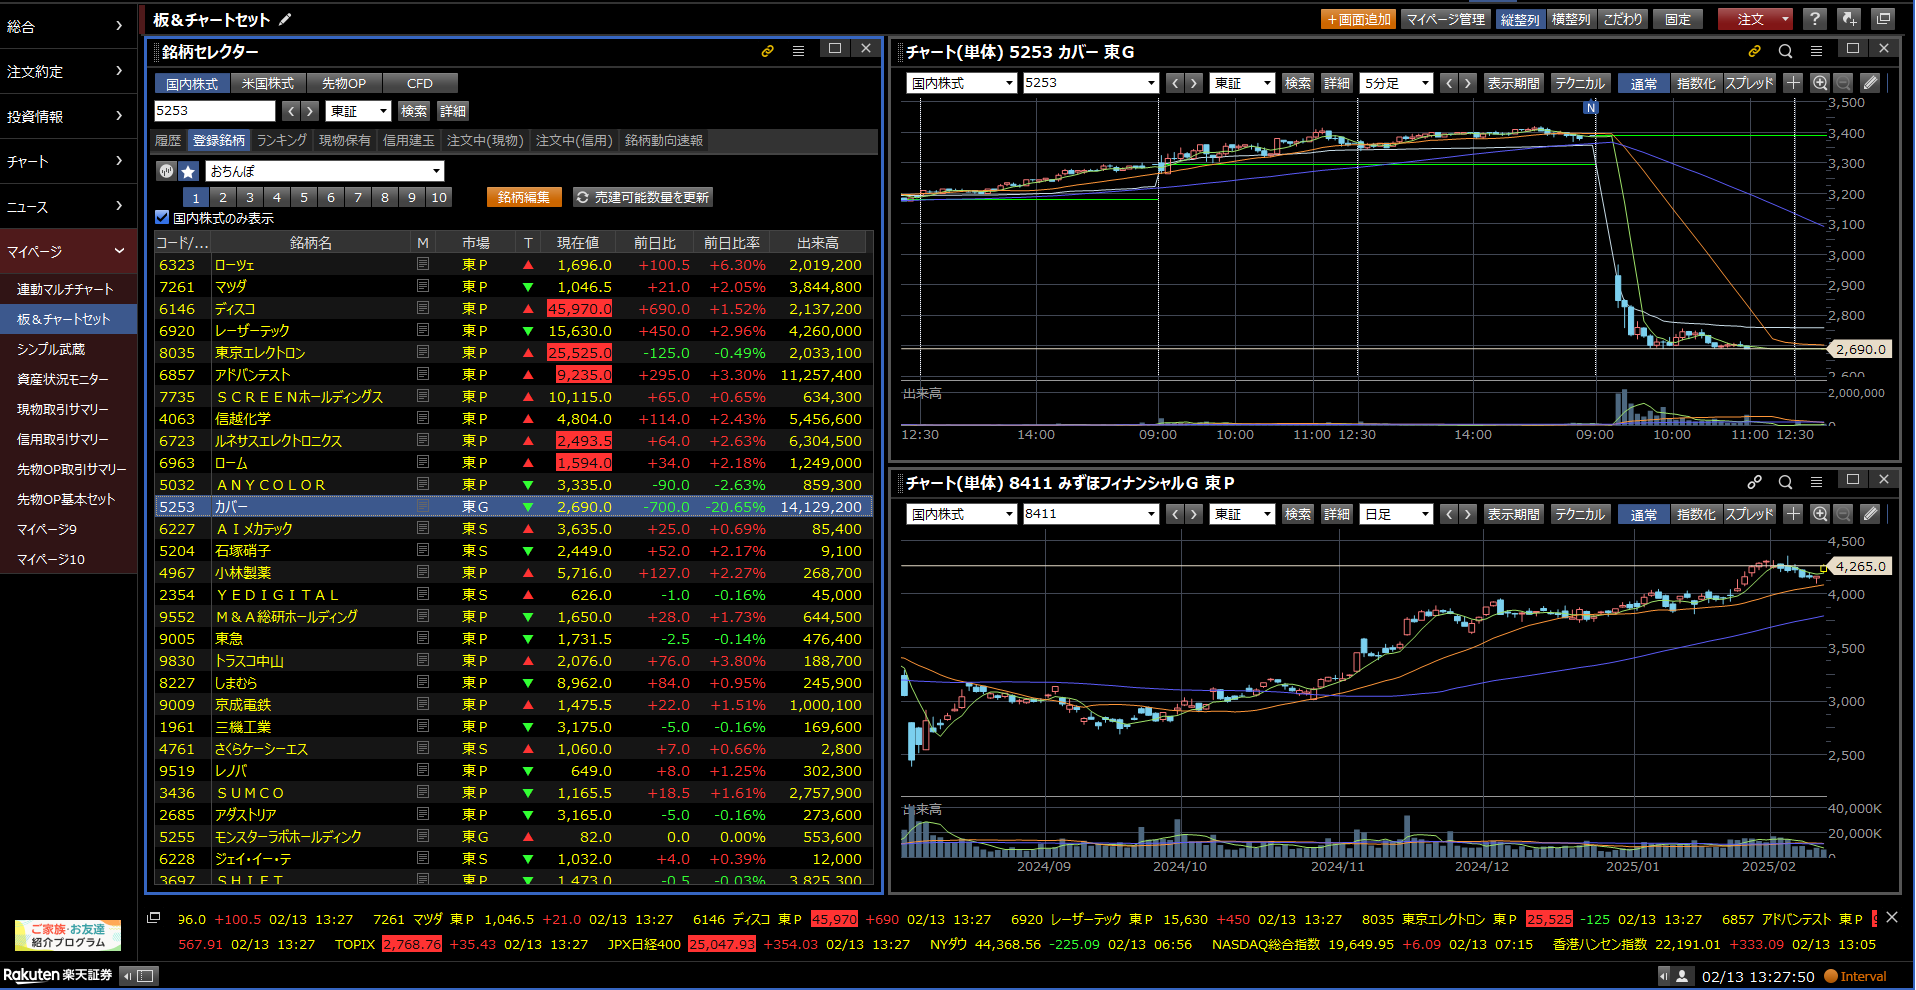Click the crosshair plus icon in 8411 chart toolbar

(1793, 514)
